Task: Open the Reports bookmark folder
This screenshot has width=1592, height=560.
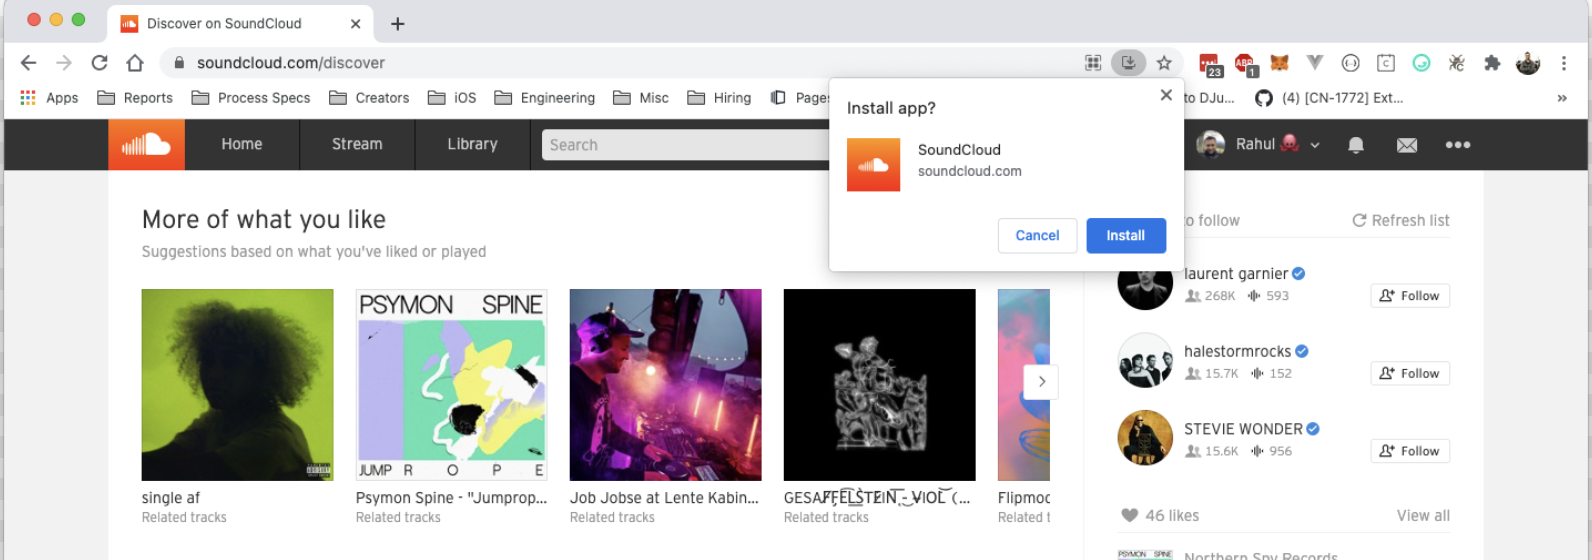Action: (x=135, y=98)
